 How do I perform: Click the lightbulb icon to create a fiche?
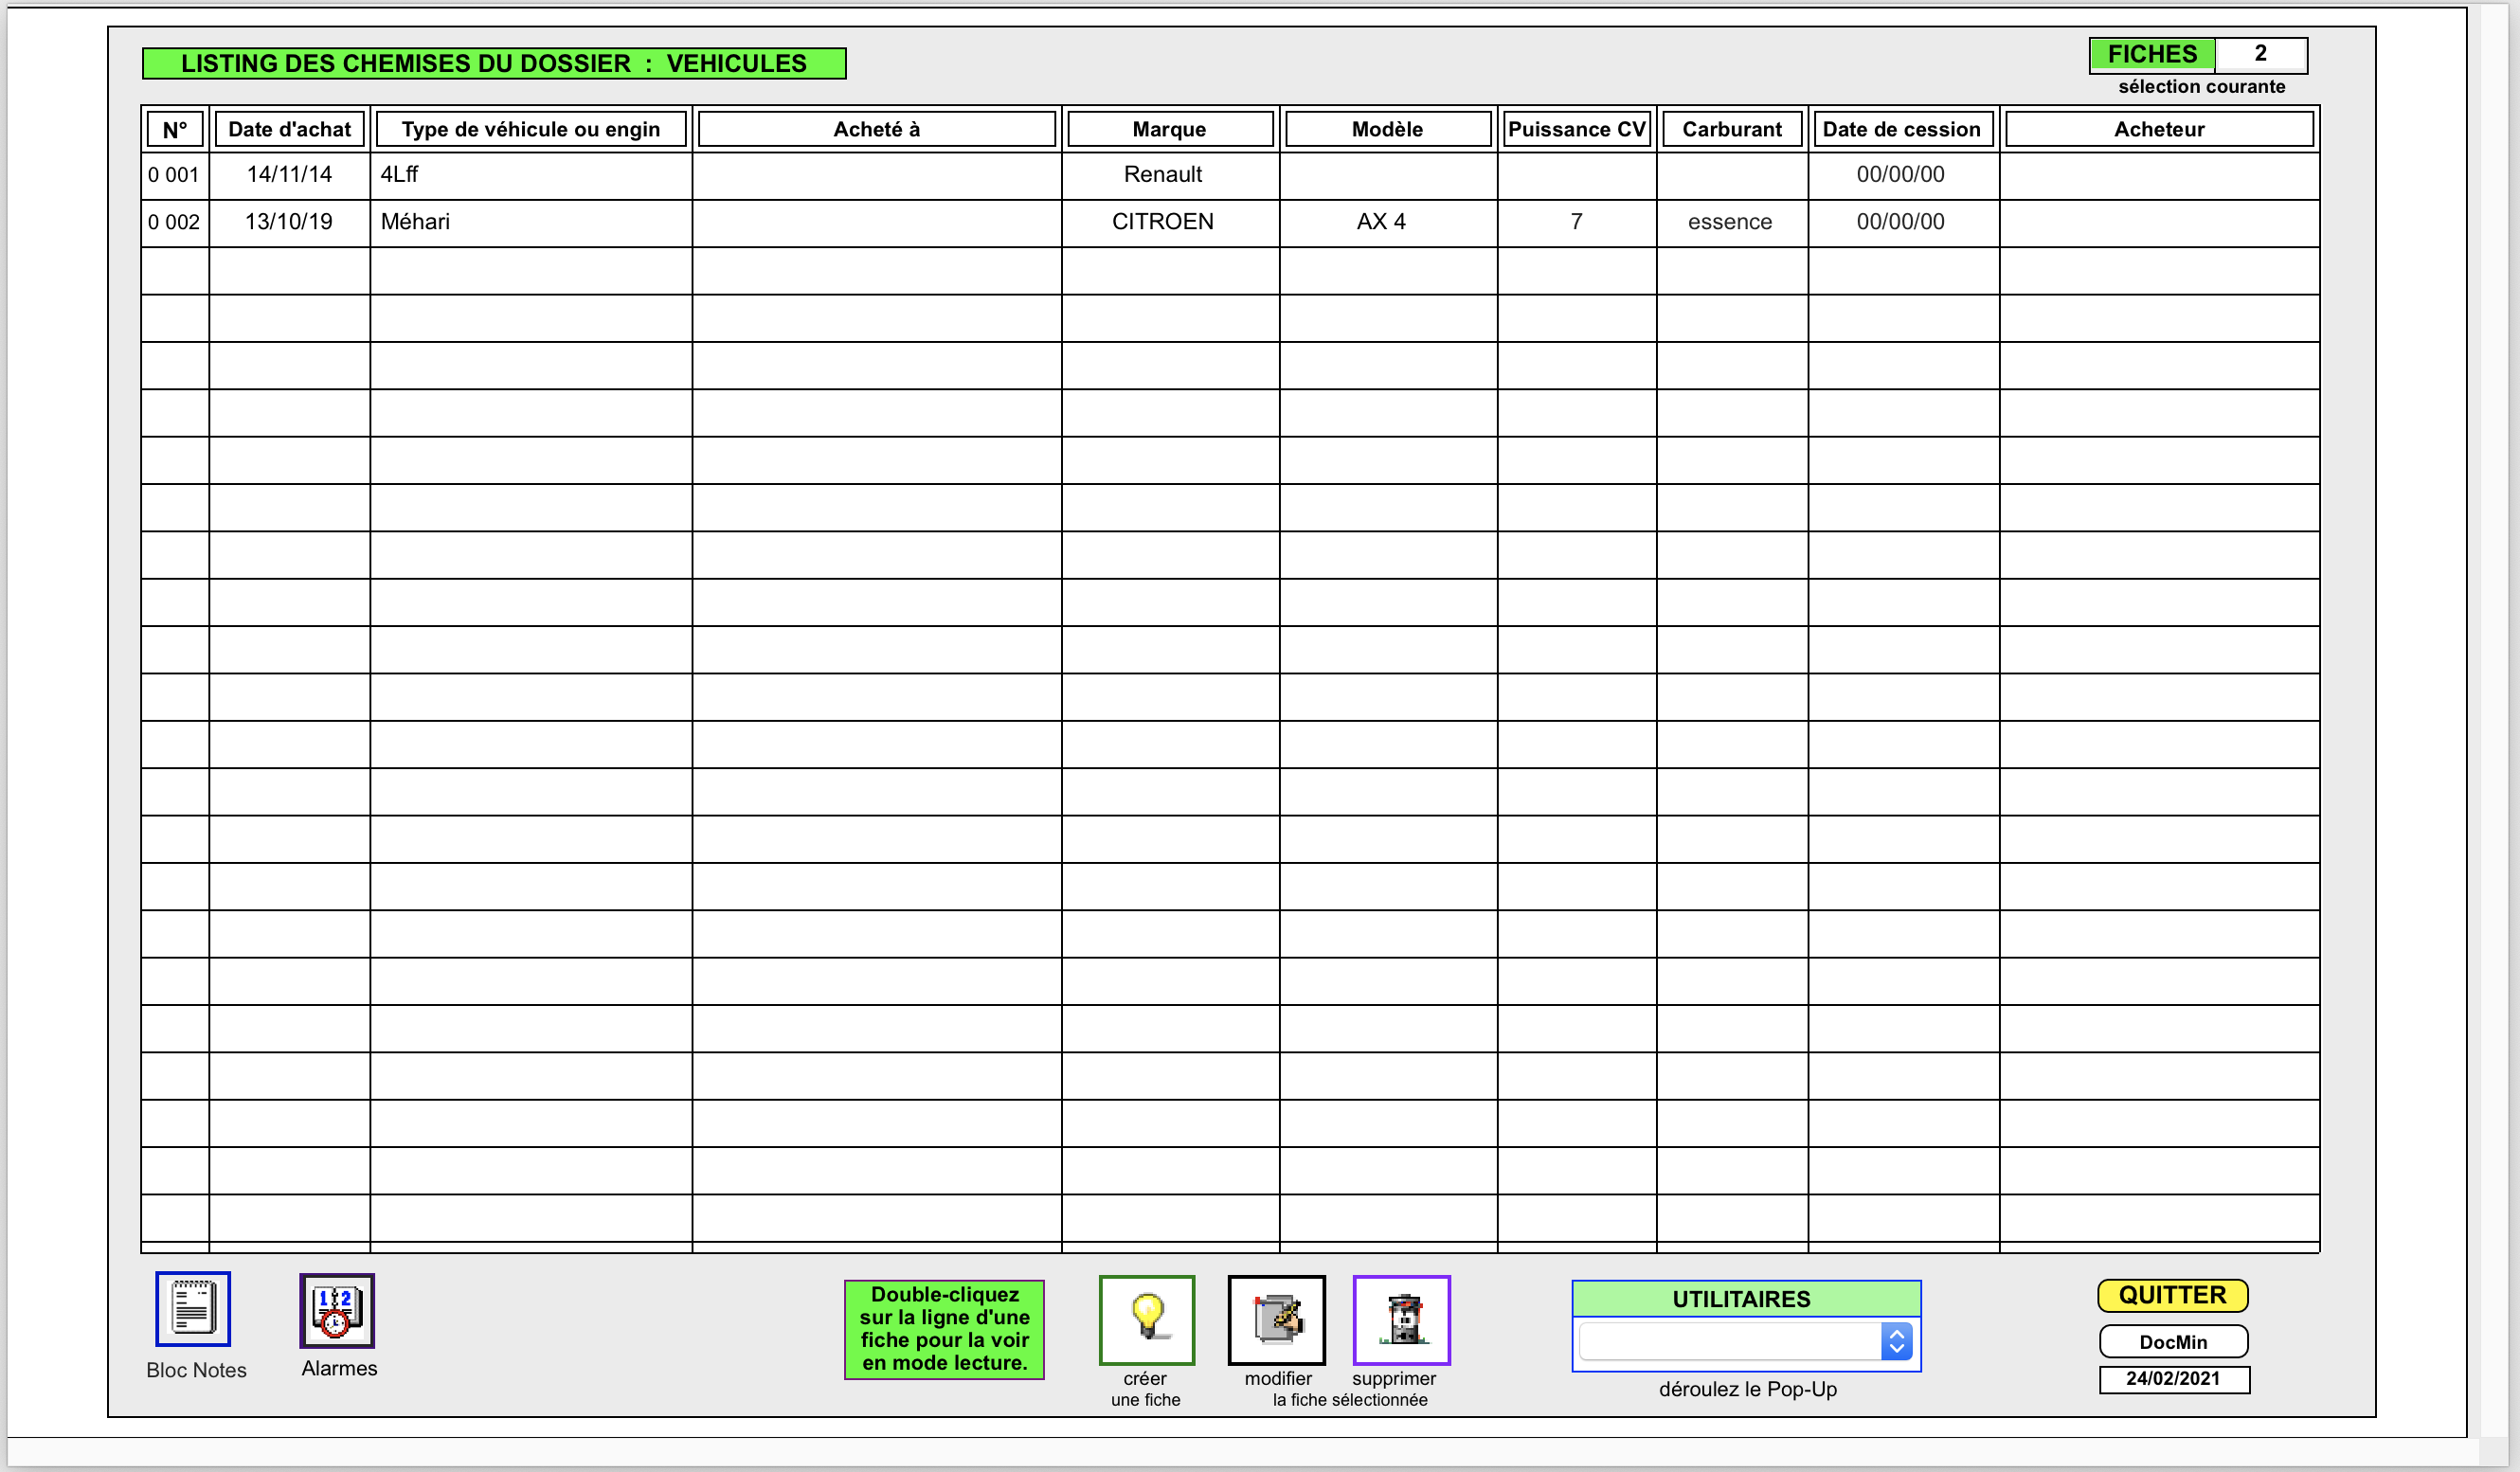point(1147,1320)
